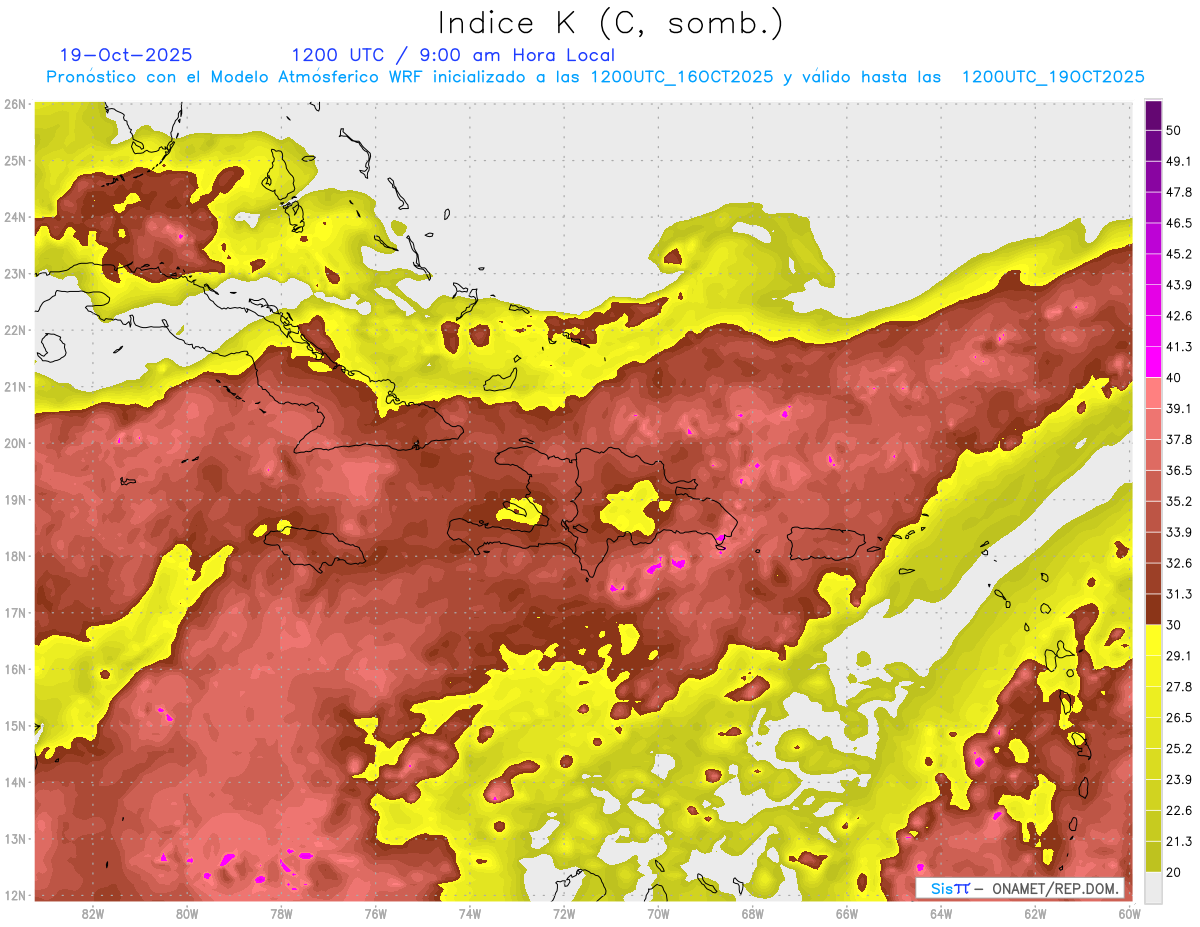Screen dimensions: 1200x927
Task: Click the '70W' longitude label
Action: tap(658, 913)
